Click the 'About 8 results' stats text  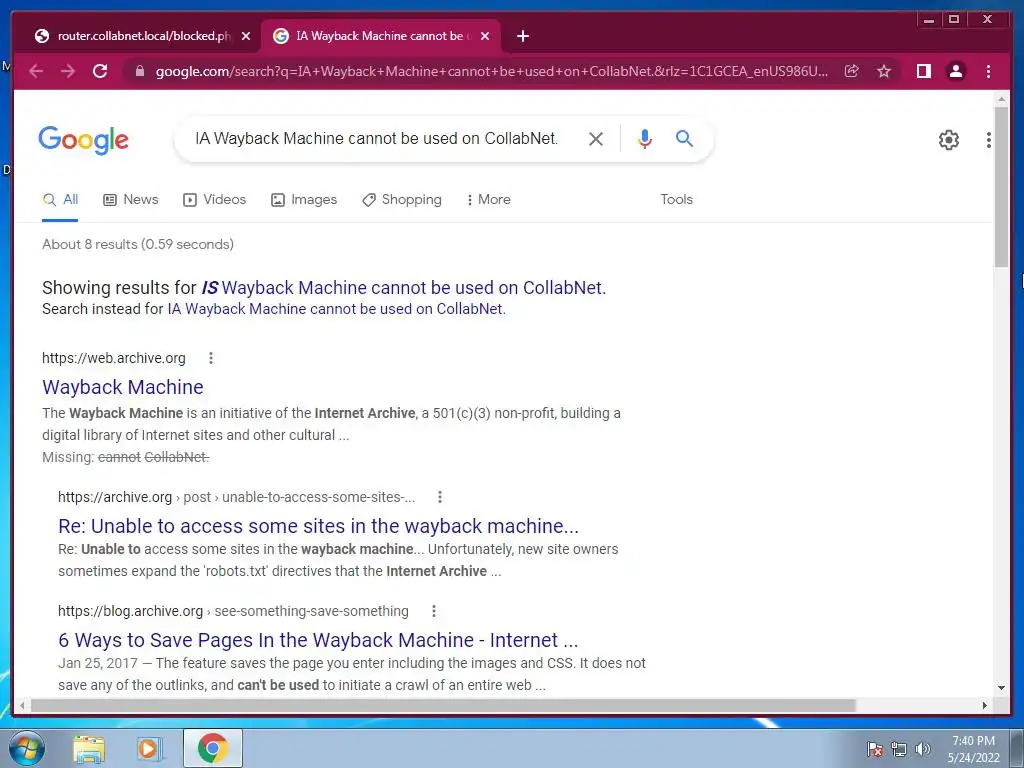pos(138,244)
